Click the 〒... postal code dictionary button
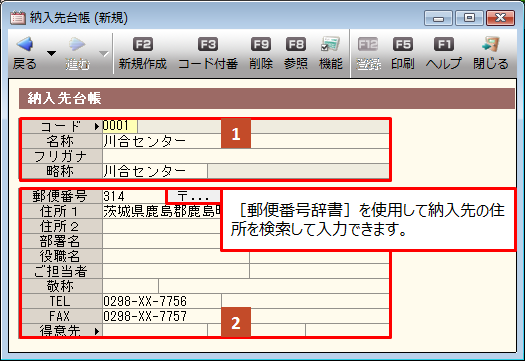The width and height of the screenshot is (525, 361). pos(194,196)
